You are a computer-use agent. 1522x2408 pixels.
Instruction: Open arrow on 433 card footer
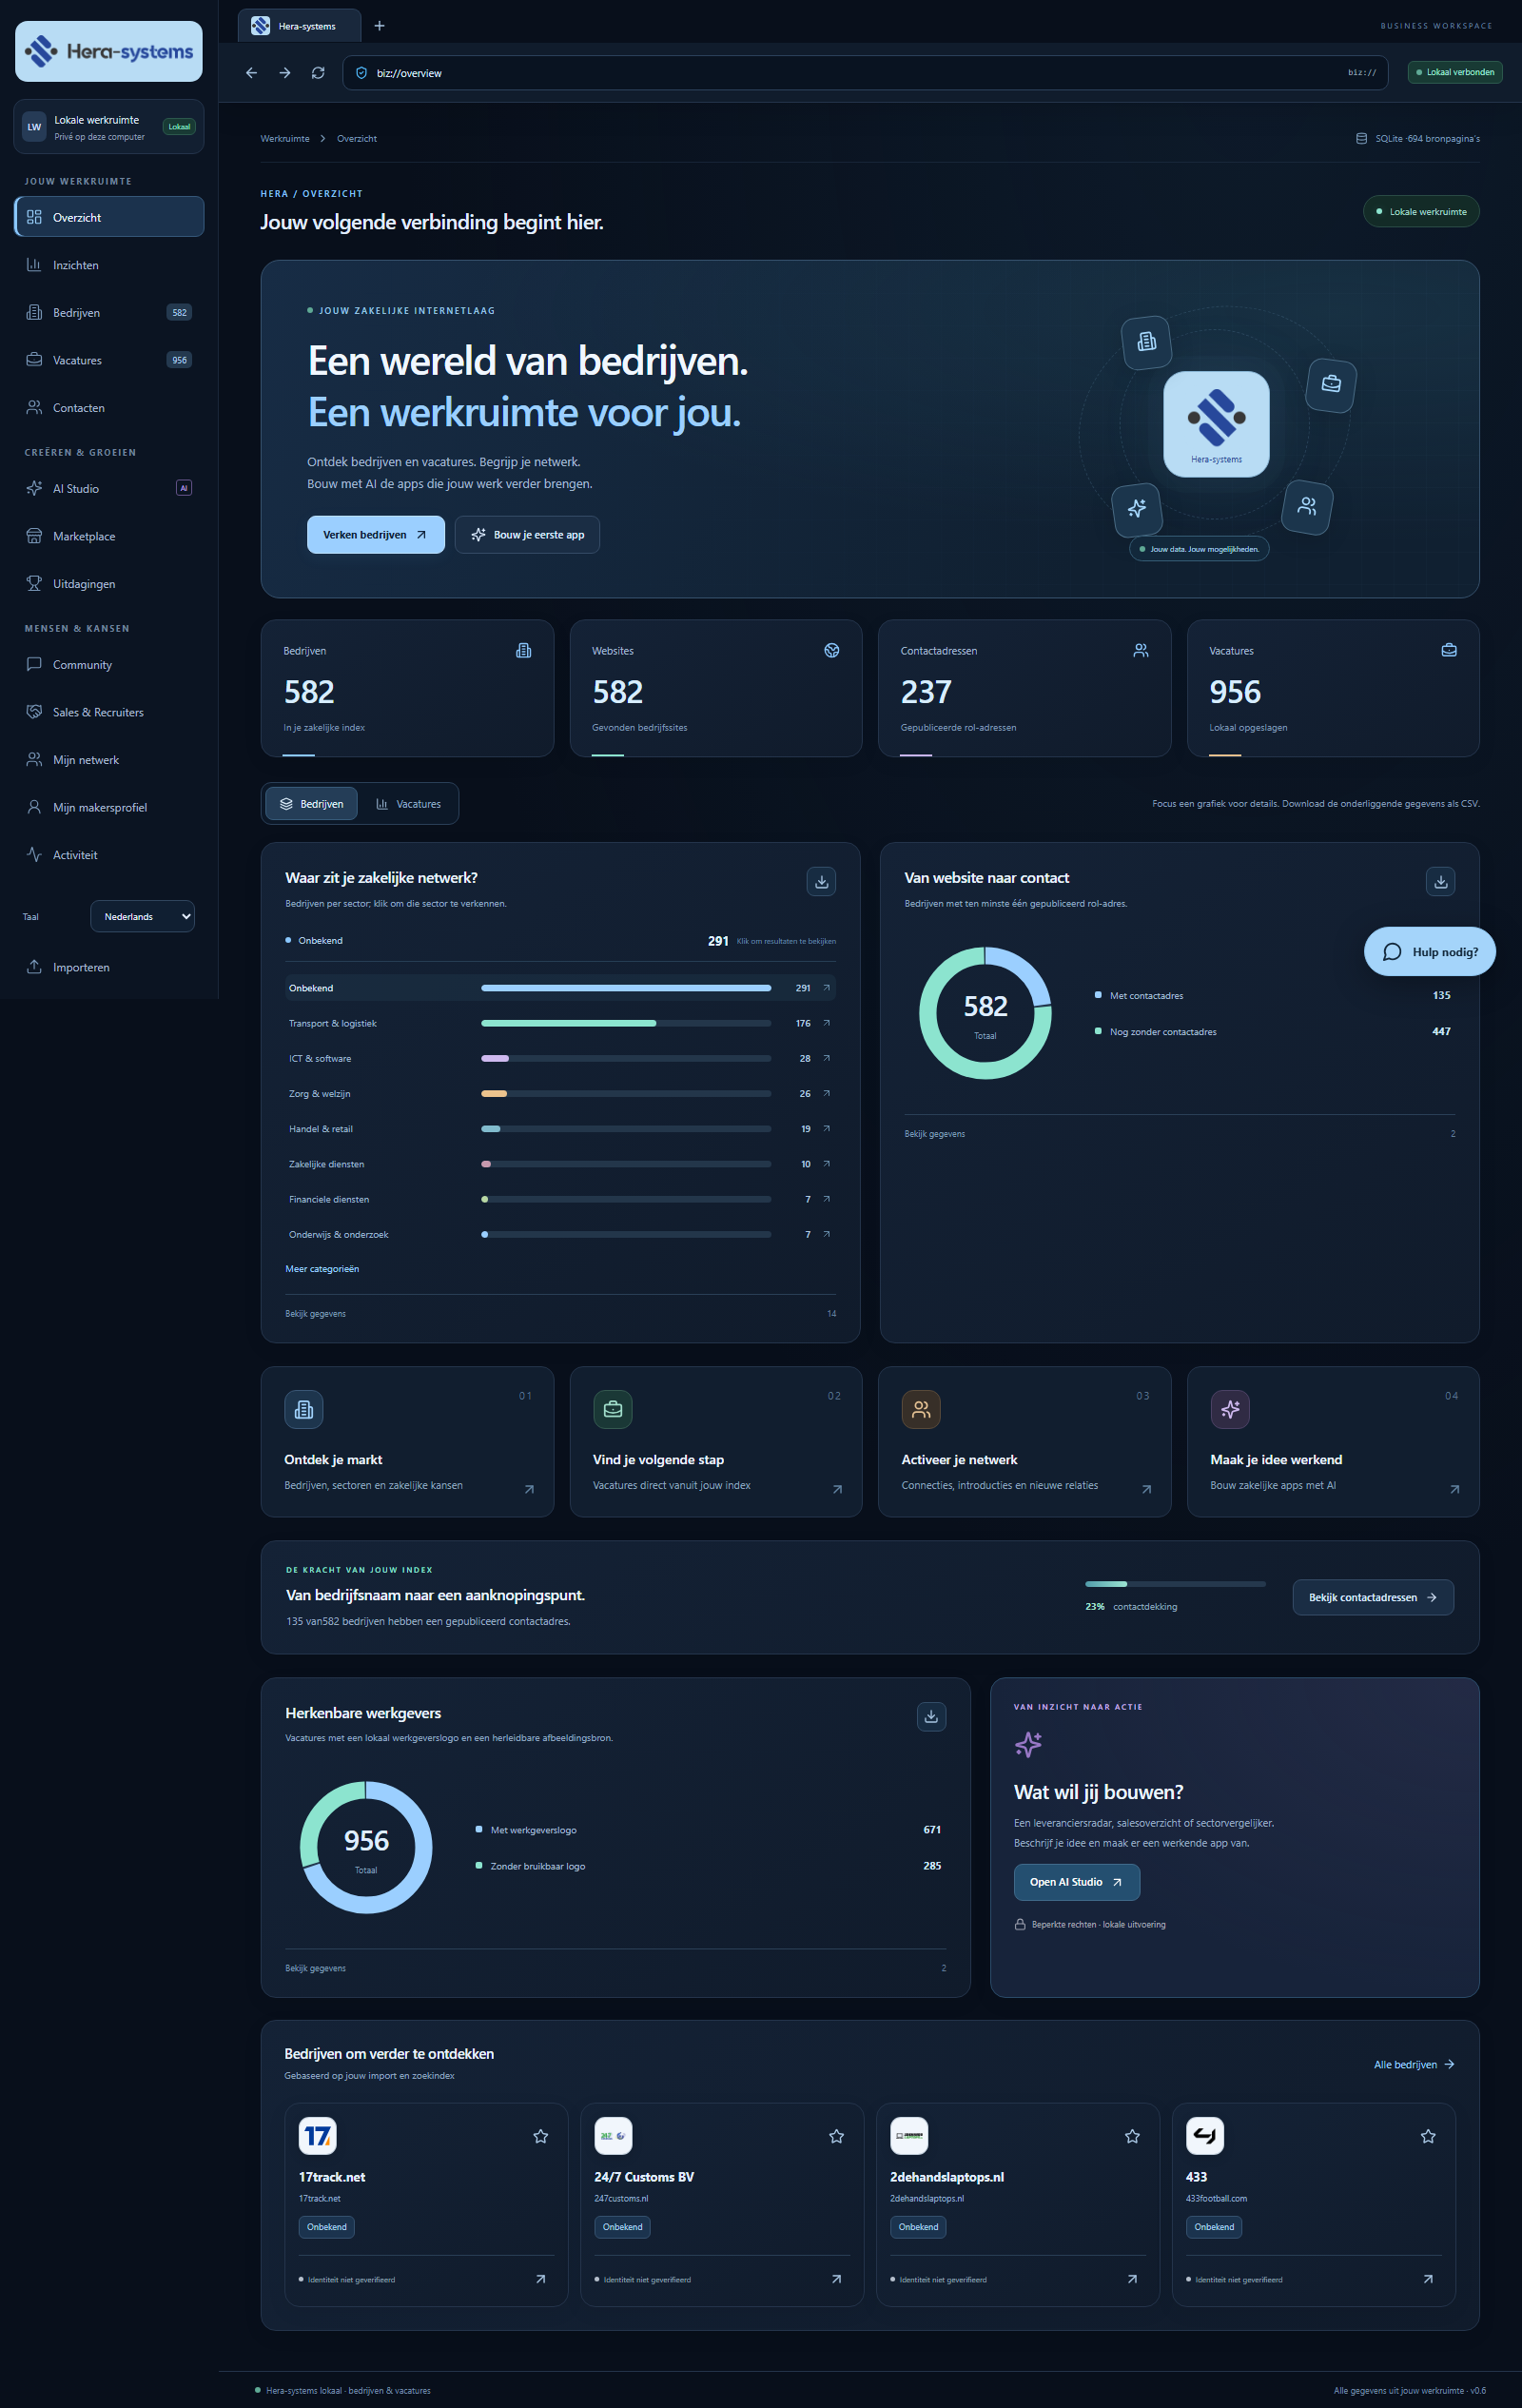tap(1428, 2279)
